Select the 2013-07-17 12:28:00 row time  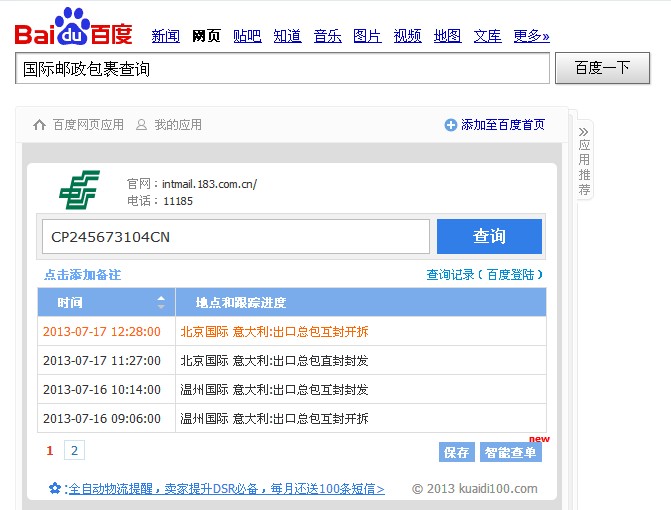(x=102, y=332)
